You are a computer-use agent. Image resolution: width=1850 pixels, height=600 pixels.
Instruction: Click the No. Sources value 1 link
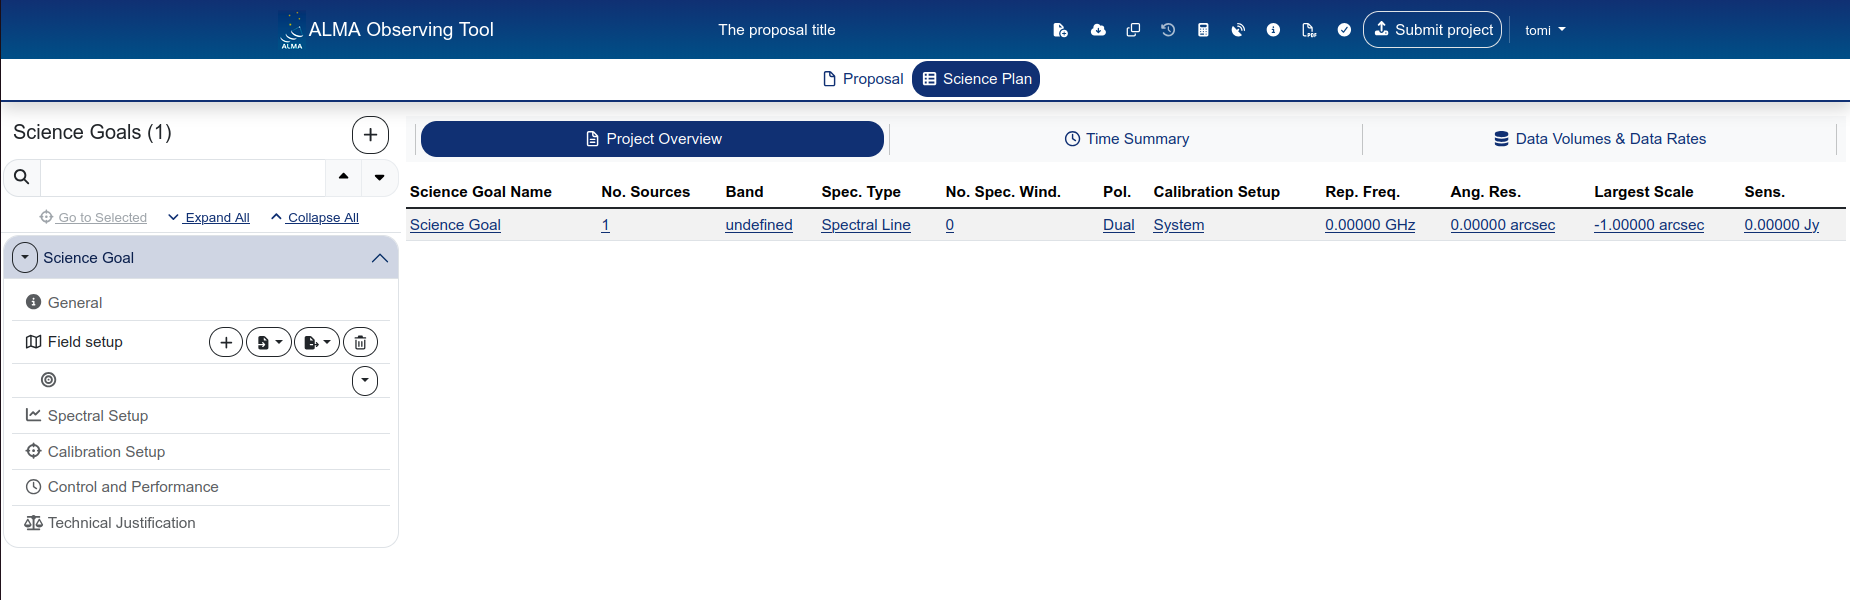click(605, 225)
